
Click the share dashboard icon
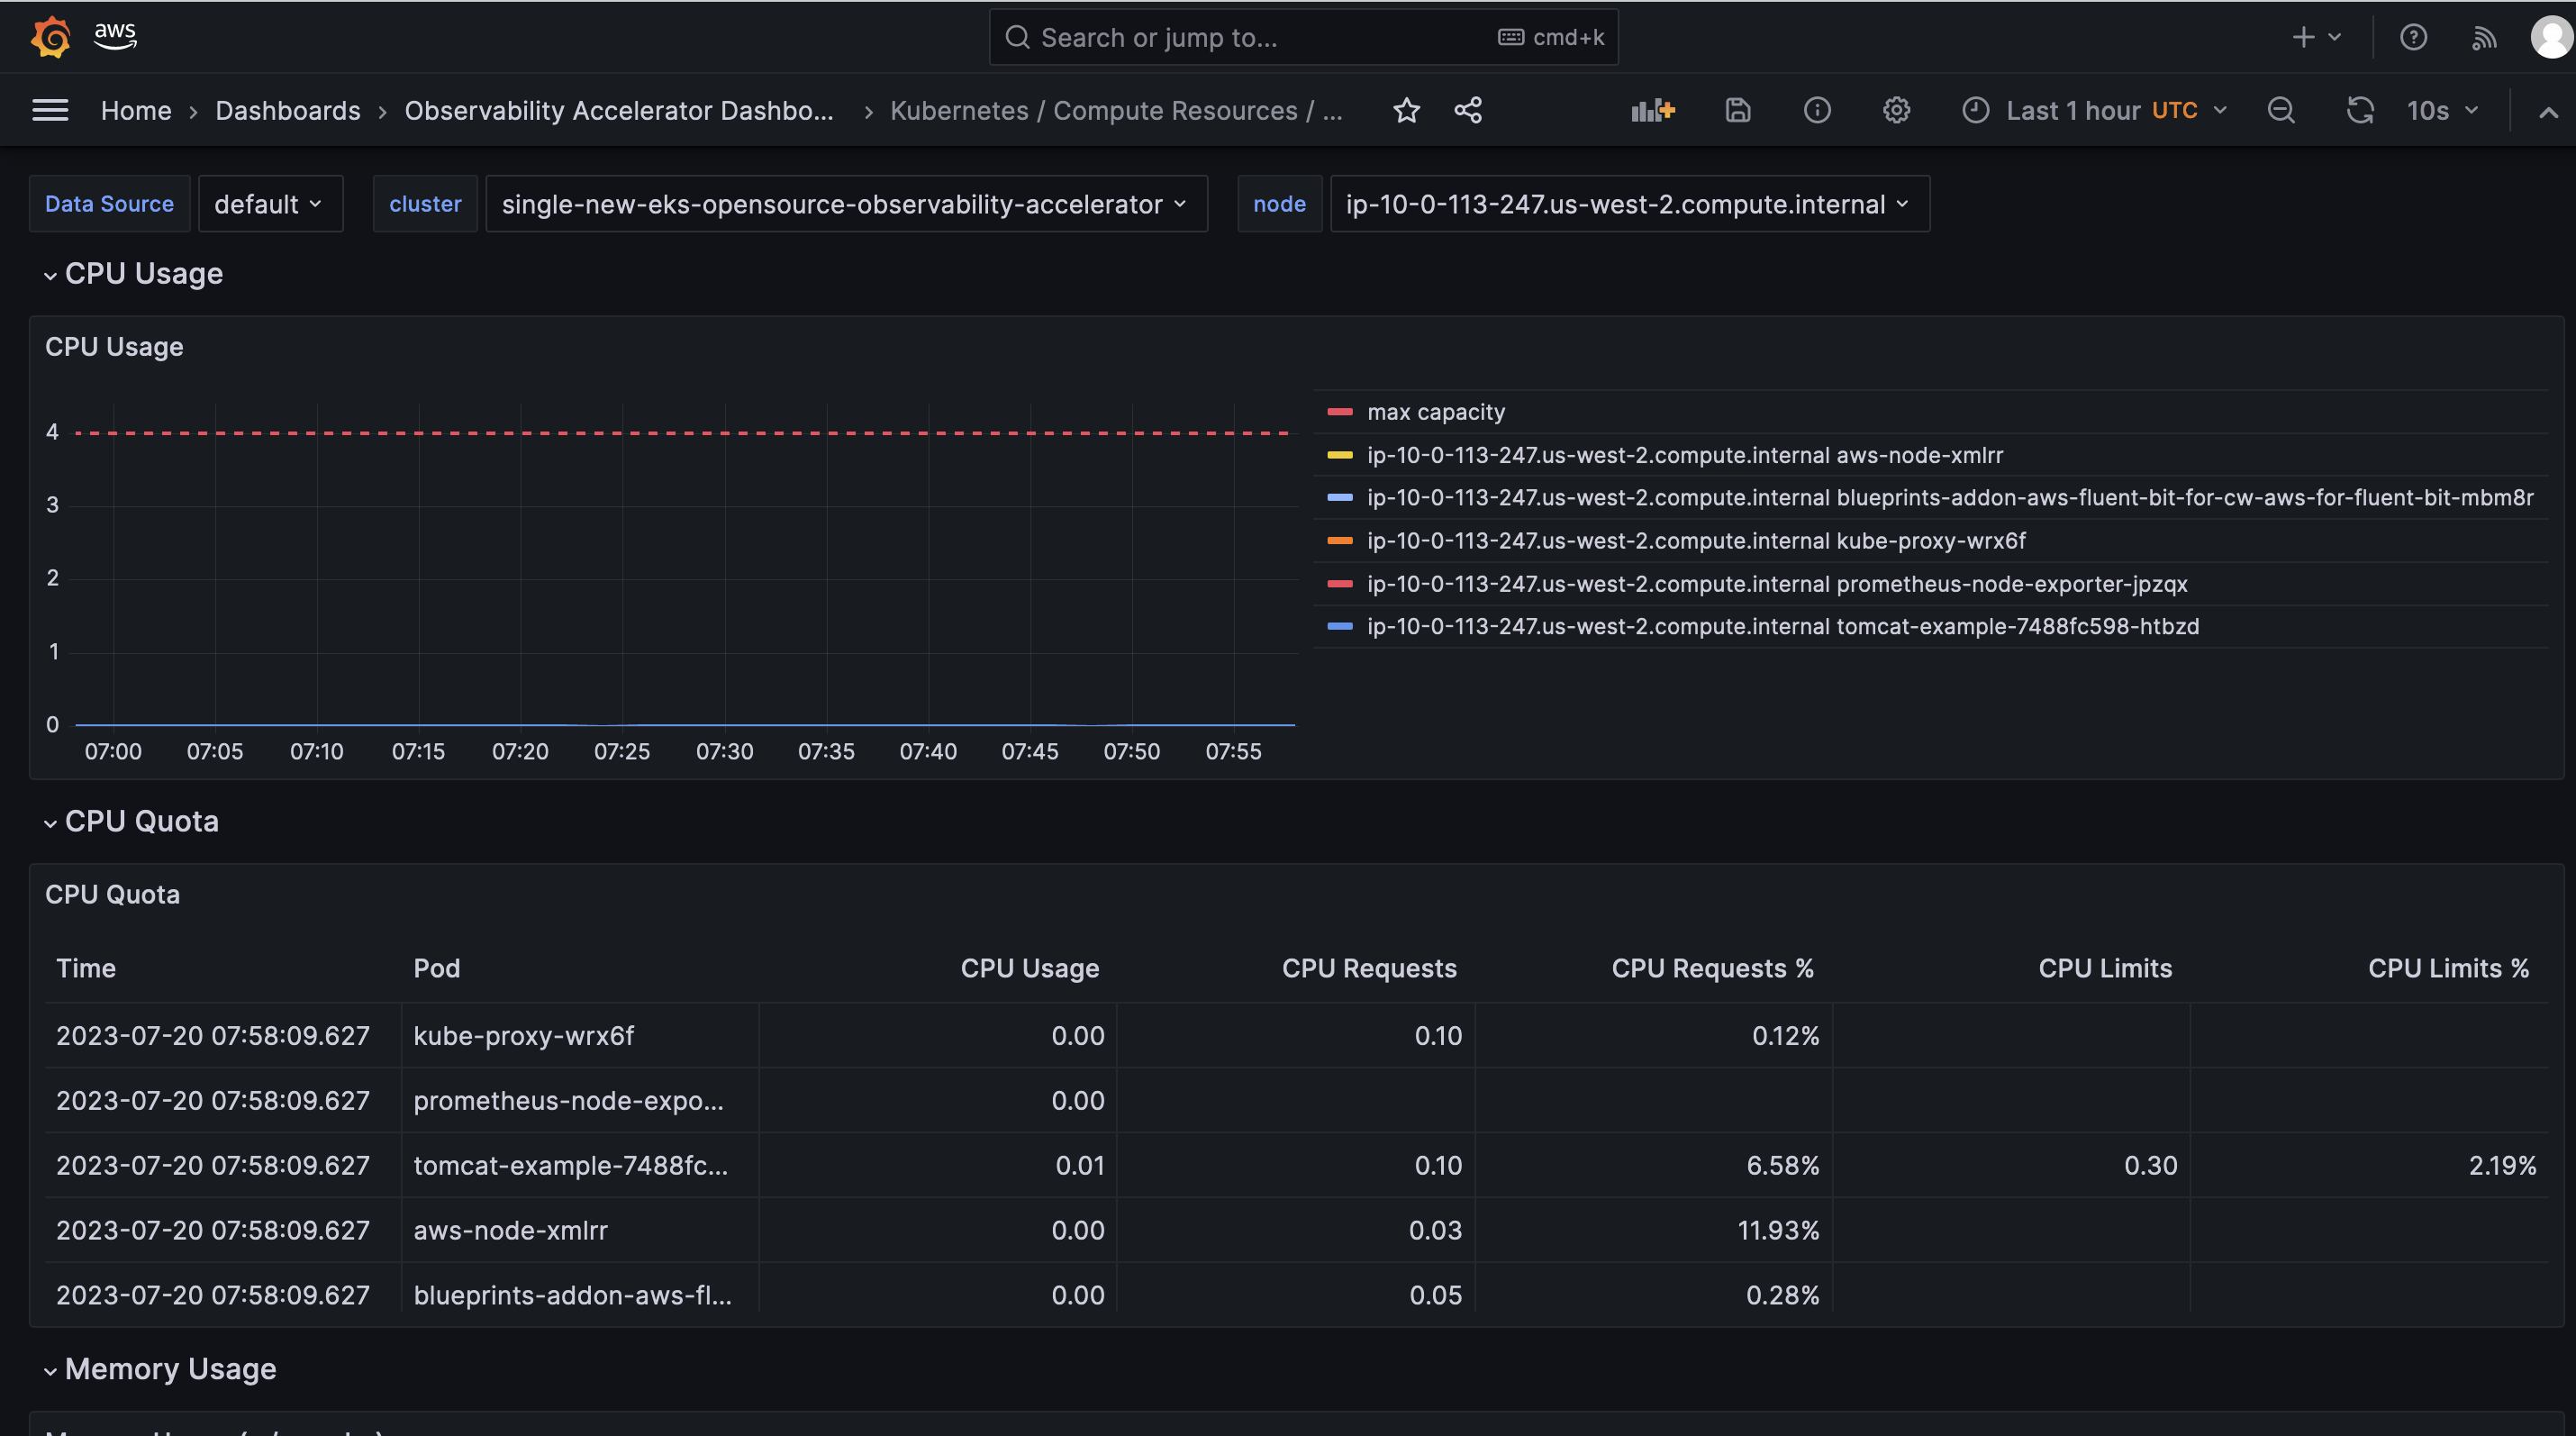coord(1468,110)
